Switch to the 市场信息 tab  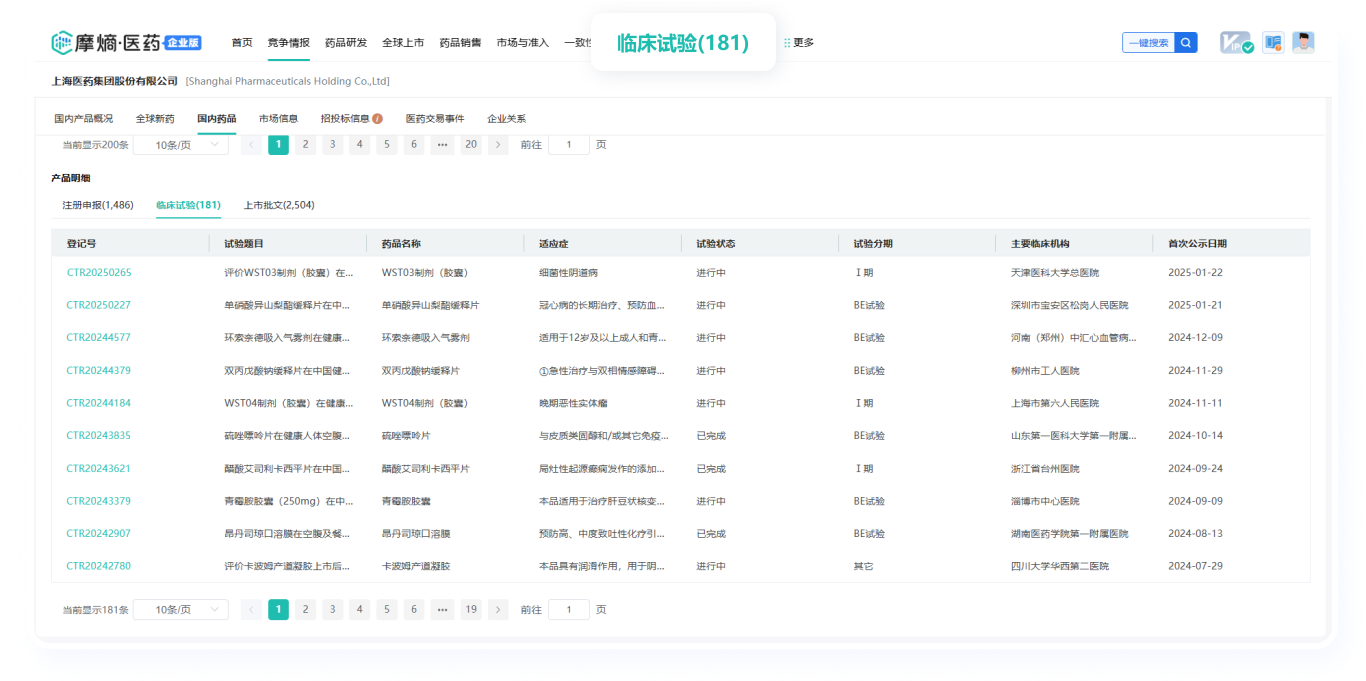point(279,118)
